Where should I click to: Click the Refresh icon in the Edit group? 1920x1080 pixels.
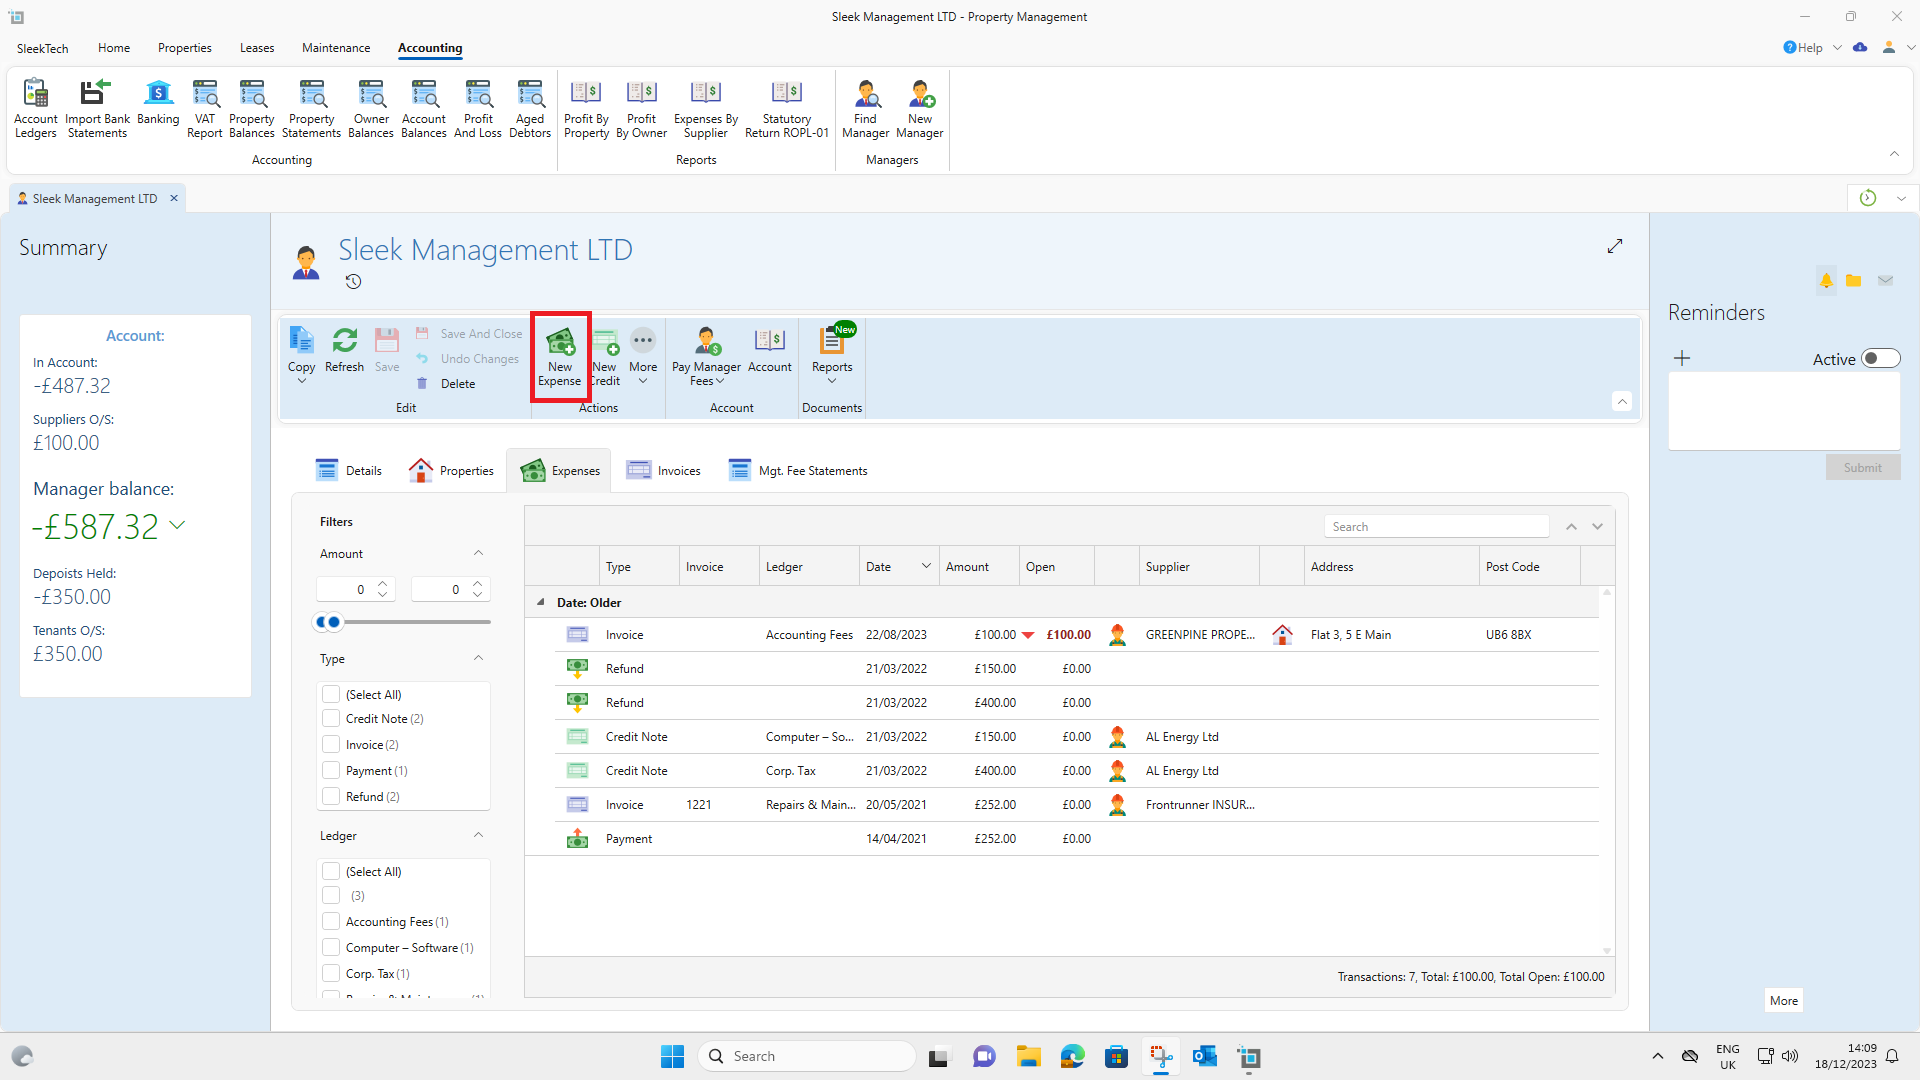(344, 342)
